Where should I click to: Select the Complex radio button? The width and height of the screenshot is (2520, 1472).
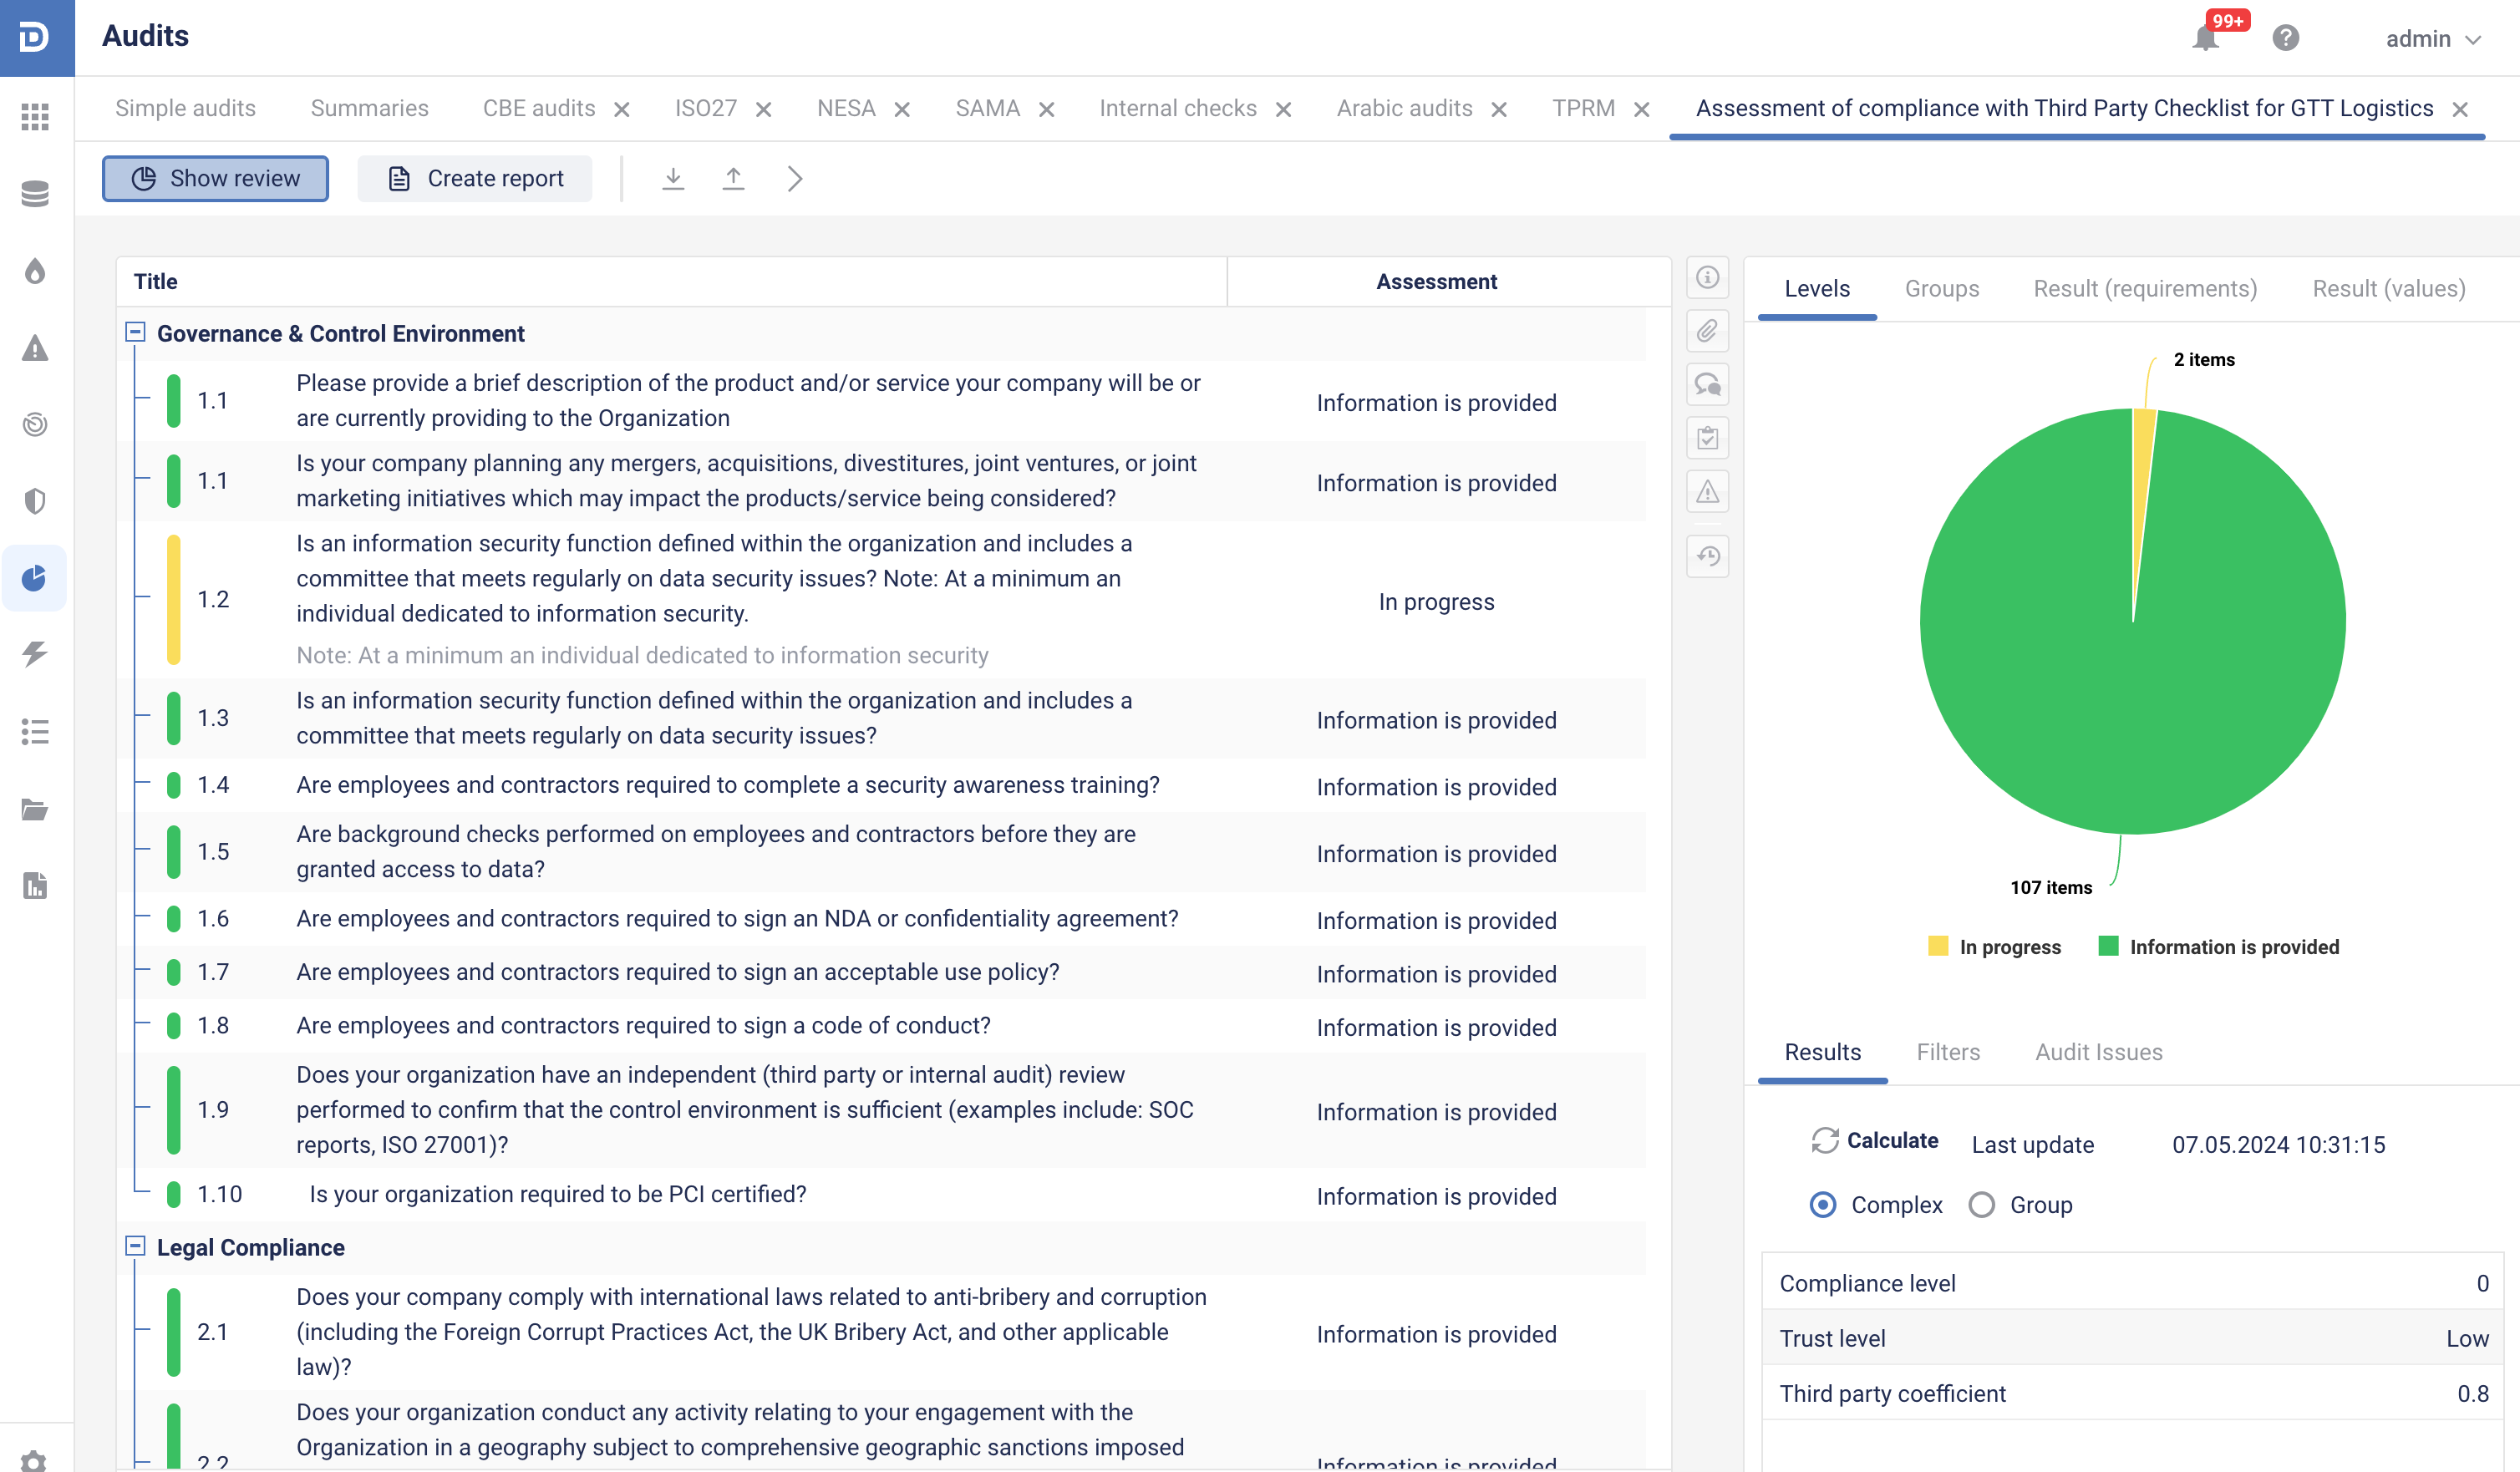coord(1822,1205)
